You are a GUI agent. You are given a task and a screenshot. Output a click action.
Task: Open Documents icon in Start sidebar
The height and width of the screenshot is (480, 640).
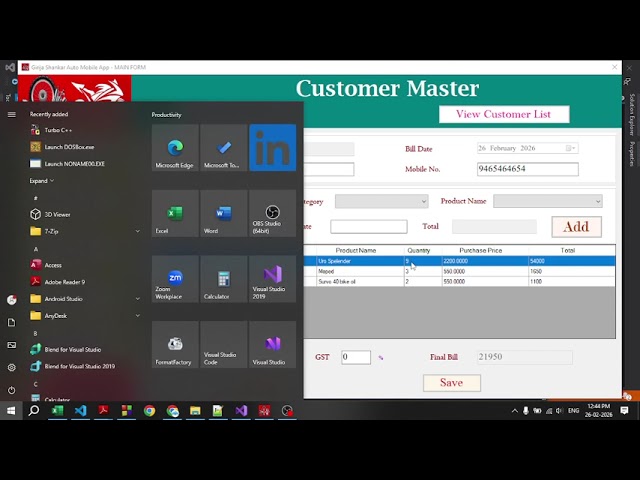pyautogui.click(x=11, y=322)
